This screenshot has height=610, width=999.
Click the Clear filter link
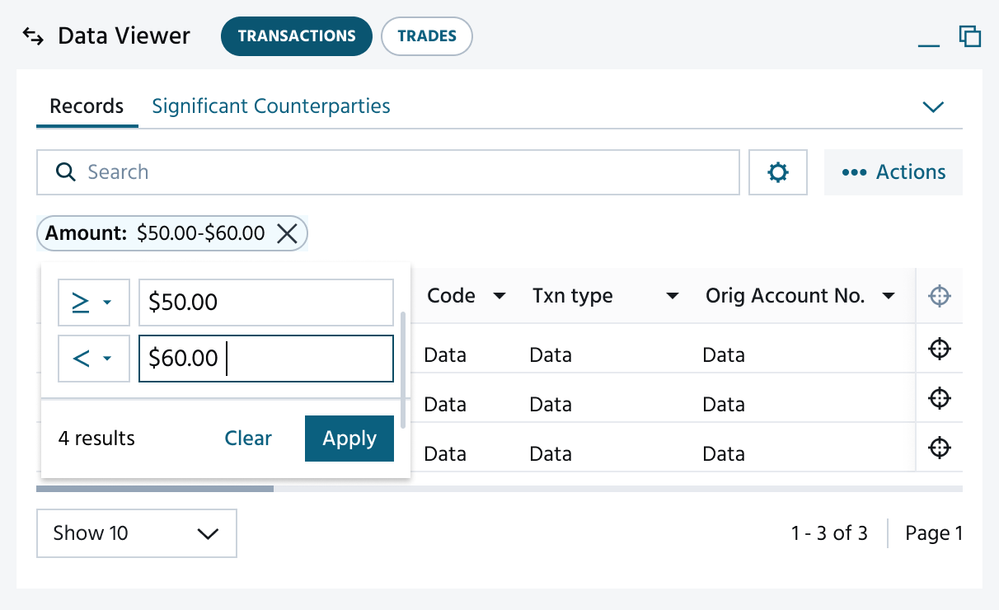(248, 438)
